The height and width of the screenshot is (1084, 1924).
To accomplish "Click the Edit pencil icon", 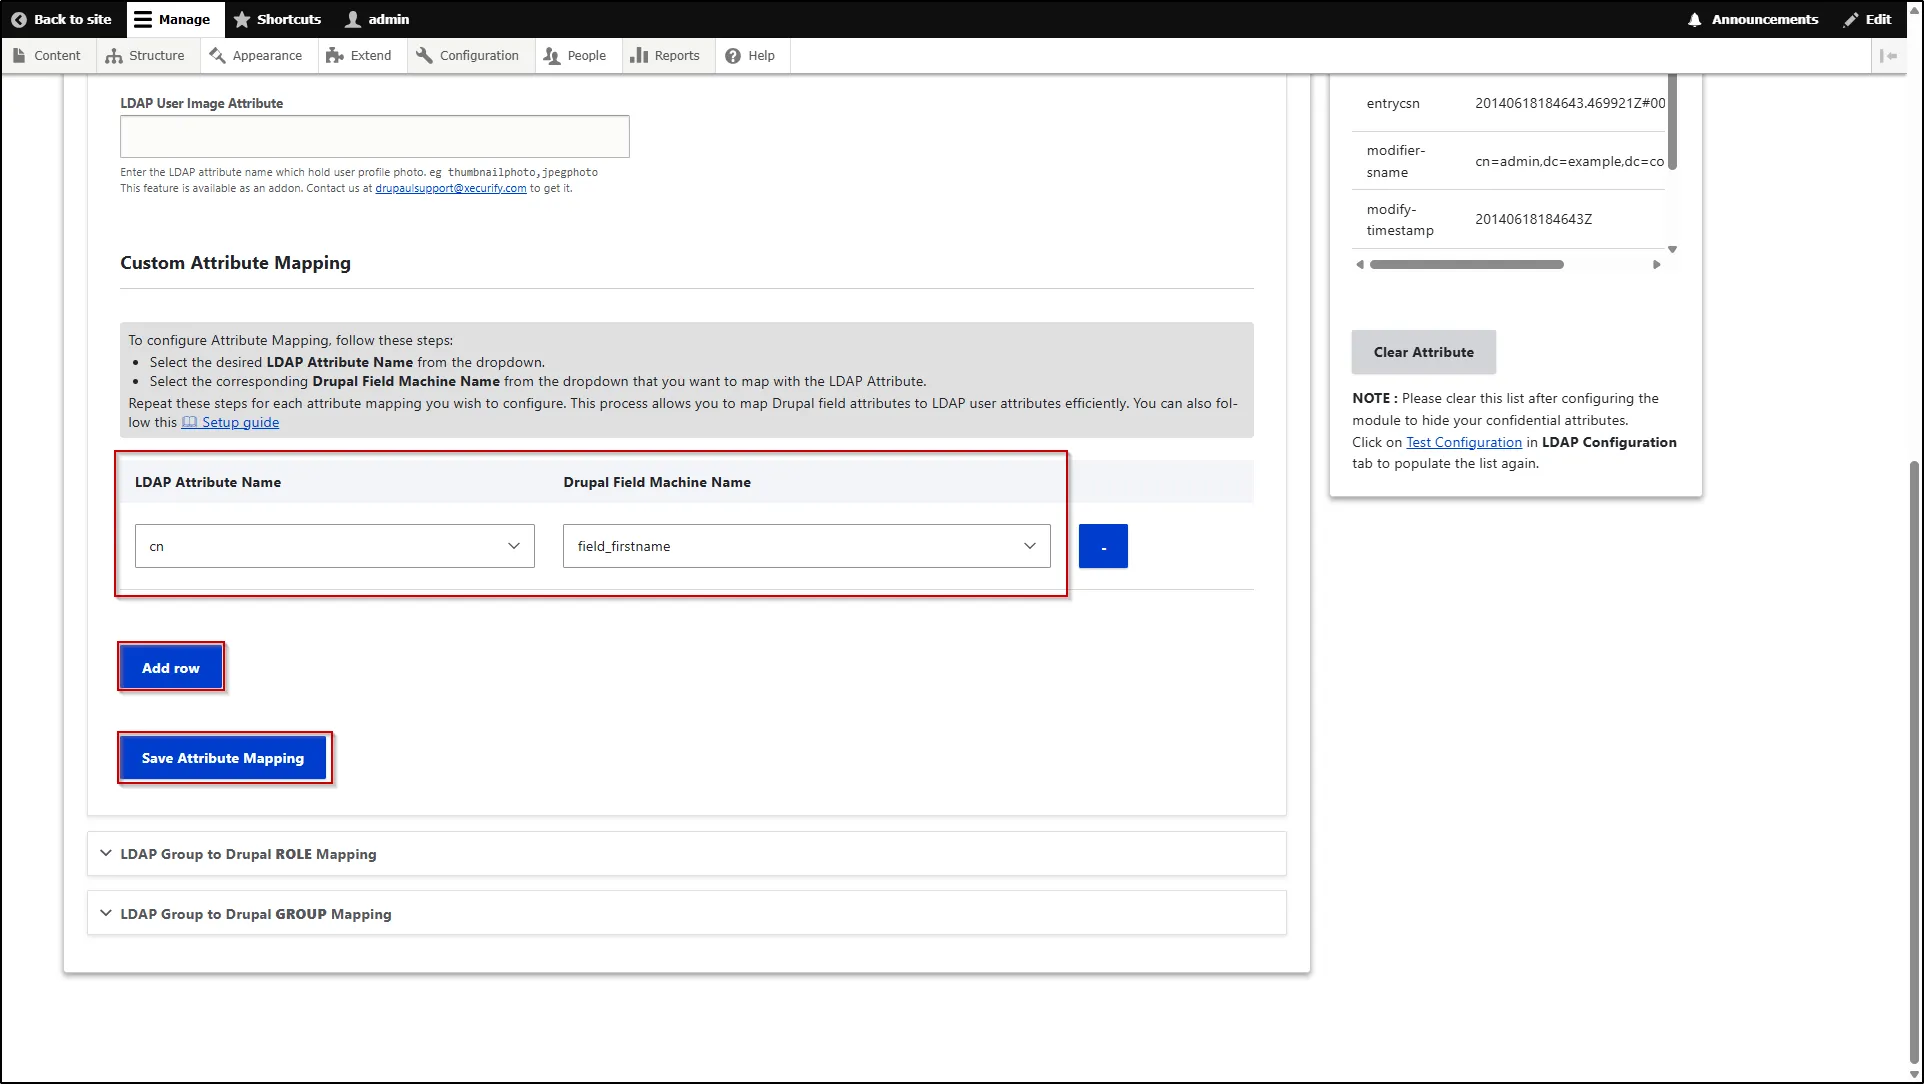I will point(1853,19).
